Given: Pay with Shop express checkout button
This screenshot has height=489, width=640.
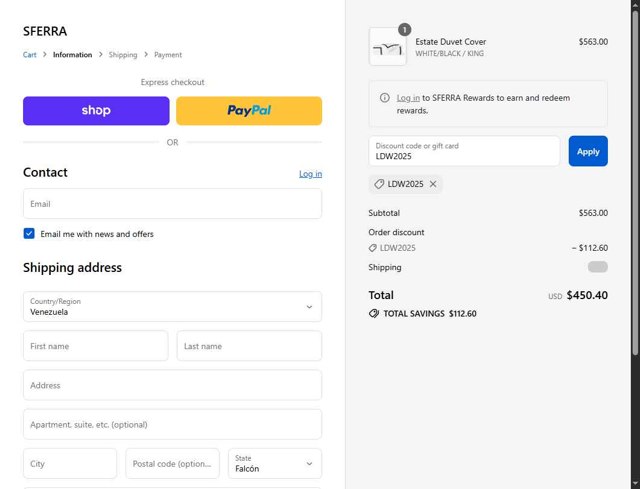Looking at the screenshot, I should pyautogui.click(x=96, y=111).
